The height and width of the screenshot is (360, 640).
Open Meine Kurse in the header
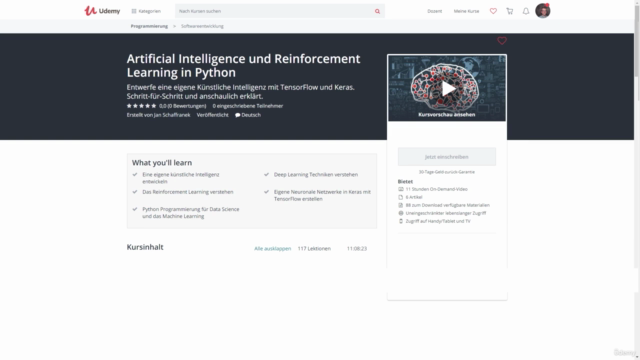tap(466, 11)
